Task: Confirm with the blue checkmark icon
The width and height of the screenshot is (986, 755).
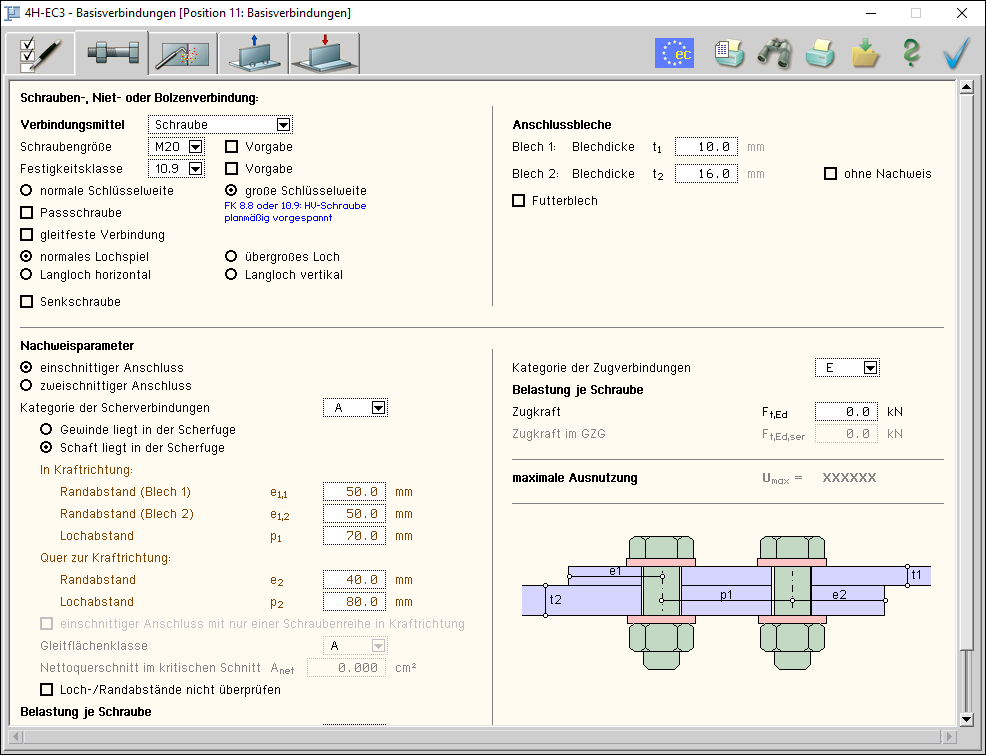Action: [957, 53]
